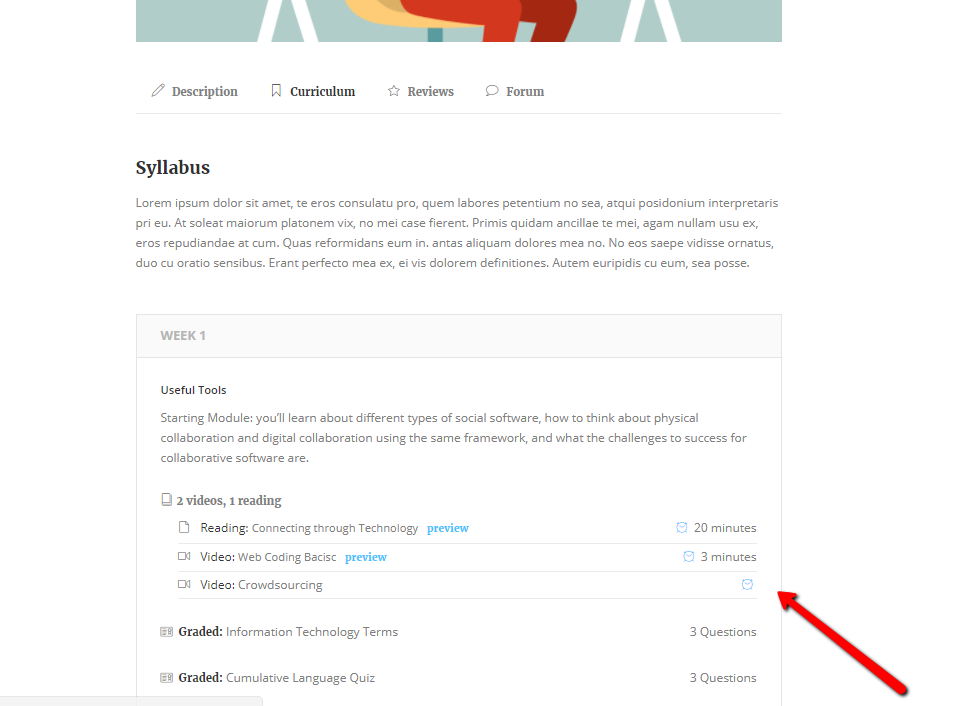Click the graded quiz icon for Cumulative Language Quiz
This screenshot has height=706, width=955.
[x=166, y=678]
